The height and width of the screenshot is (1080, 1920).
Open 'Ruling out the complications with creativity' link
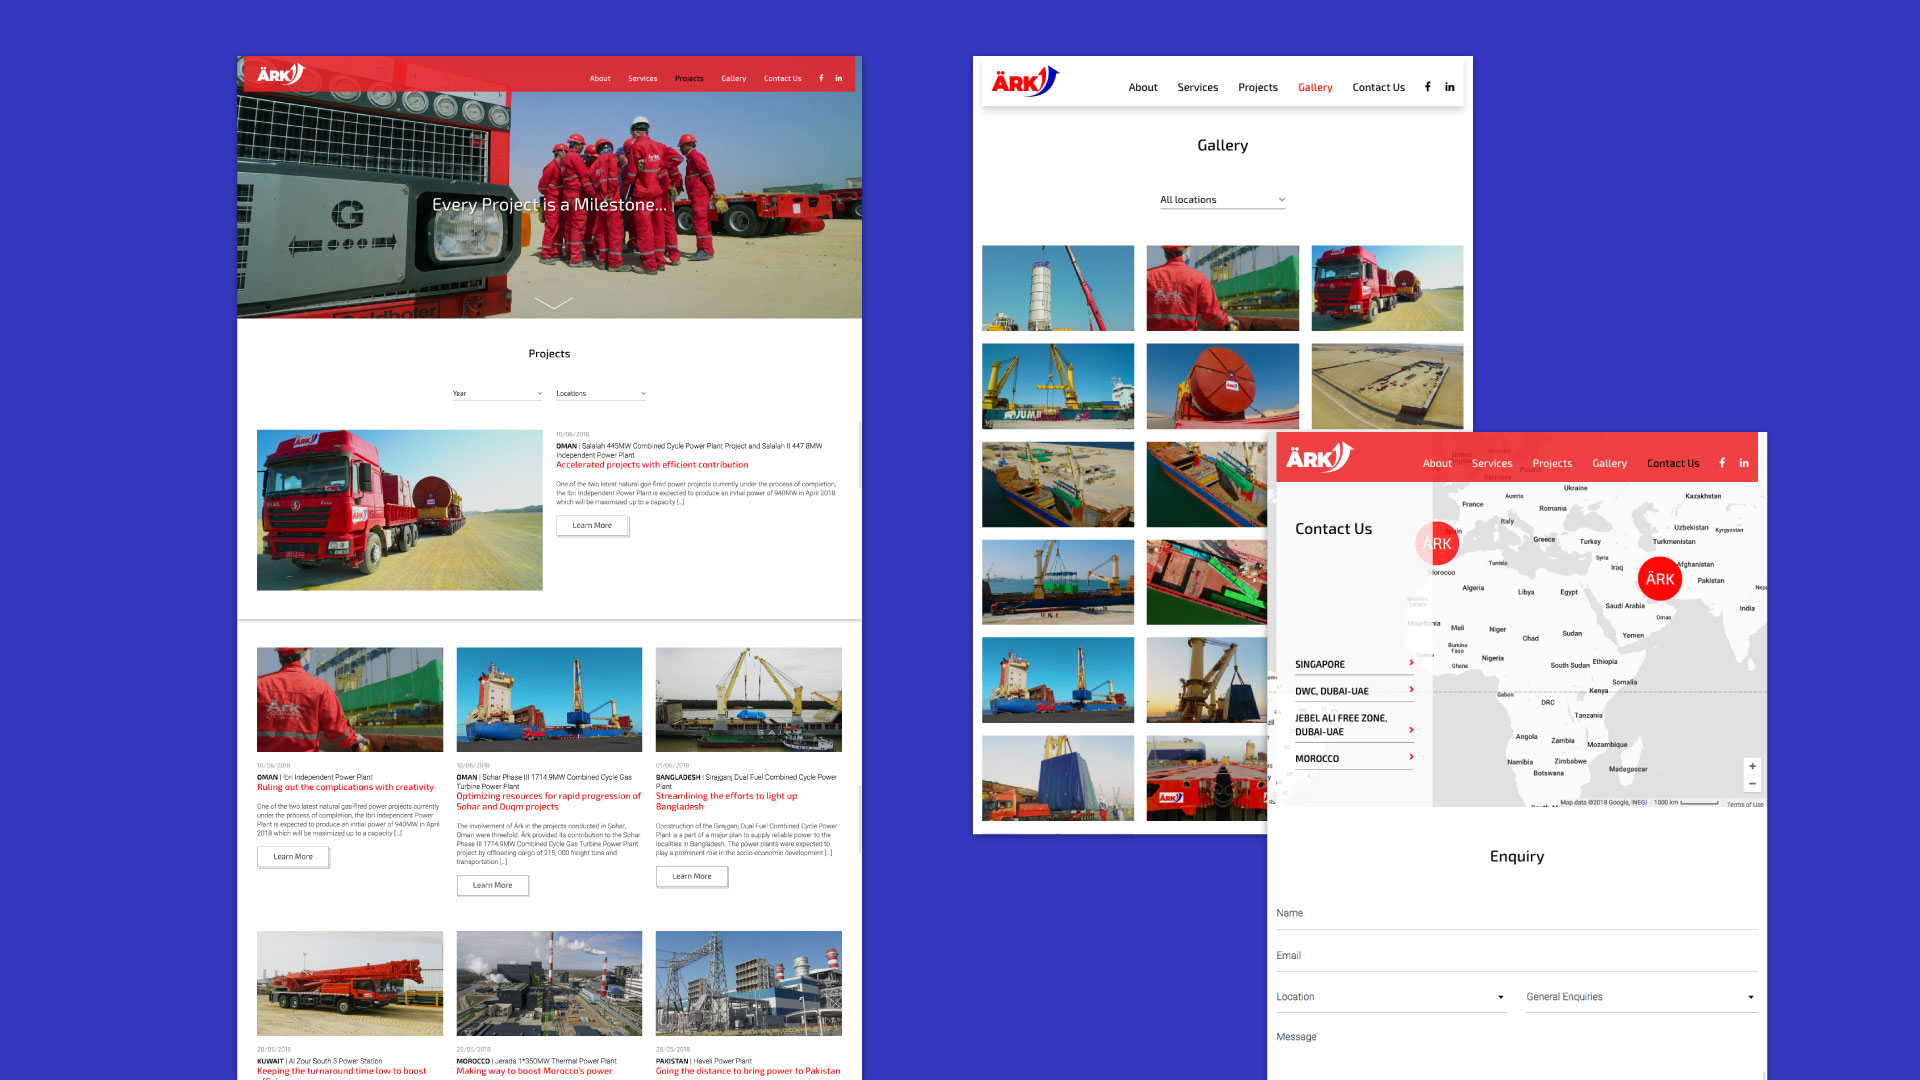[345, 787]
